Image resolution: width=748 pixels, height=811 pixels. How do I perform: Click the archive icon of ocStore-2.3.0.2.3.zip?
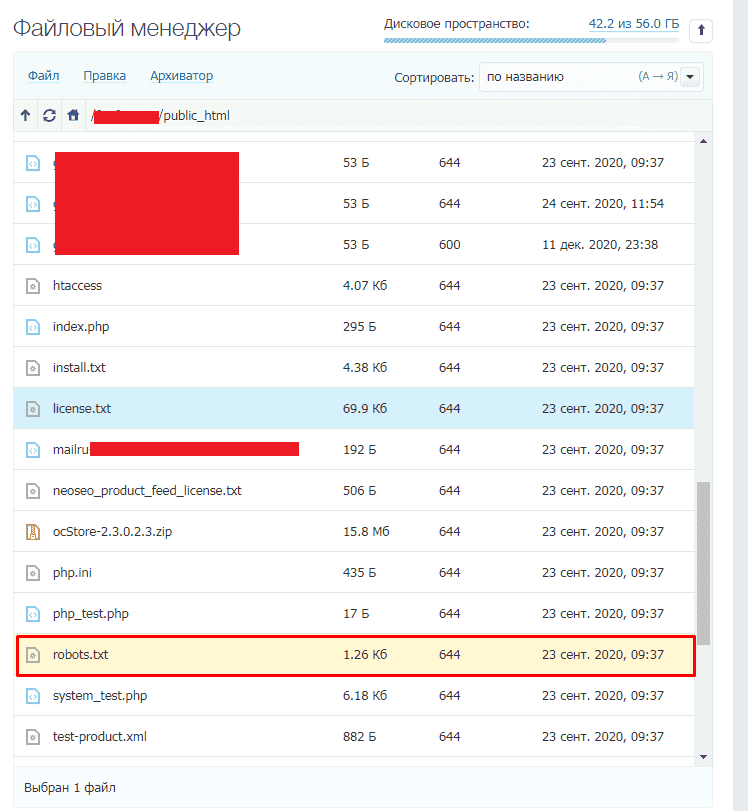tap(33, 532)
